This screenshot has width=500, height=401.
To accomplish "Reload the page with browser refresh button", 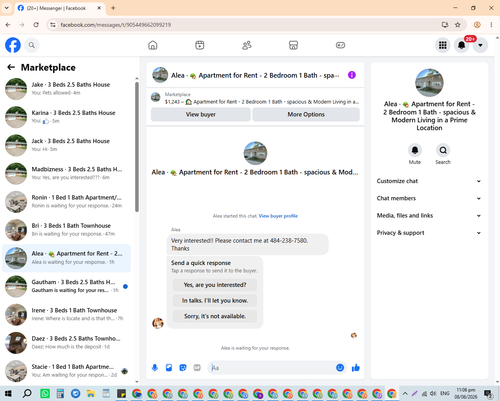I will pyautogui.click(x=36, y=25).
